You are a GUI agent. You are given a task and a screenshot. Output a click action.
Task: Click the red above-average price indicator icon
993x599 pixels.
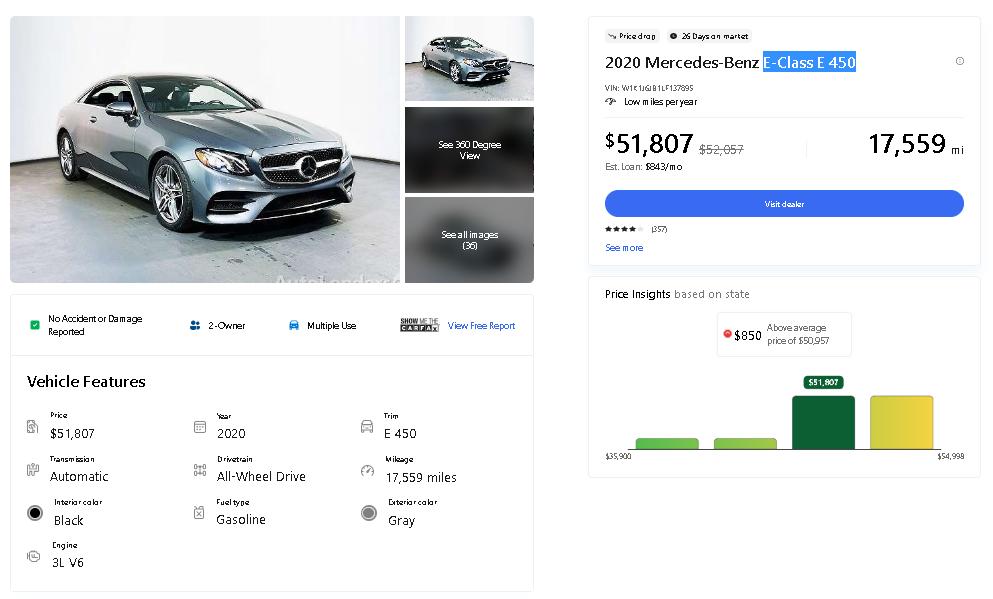(x=727, y=334)
